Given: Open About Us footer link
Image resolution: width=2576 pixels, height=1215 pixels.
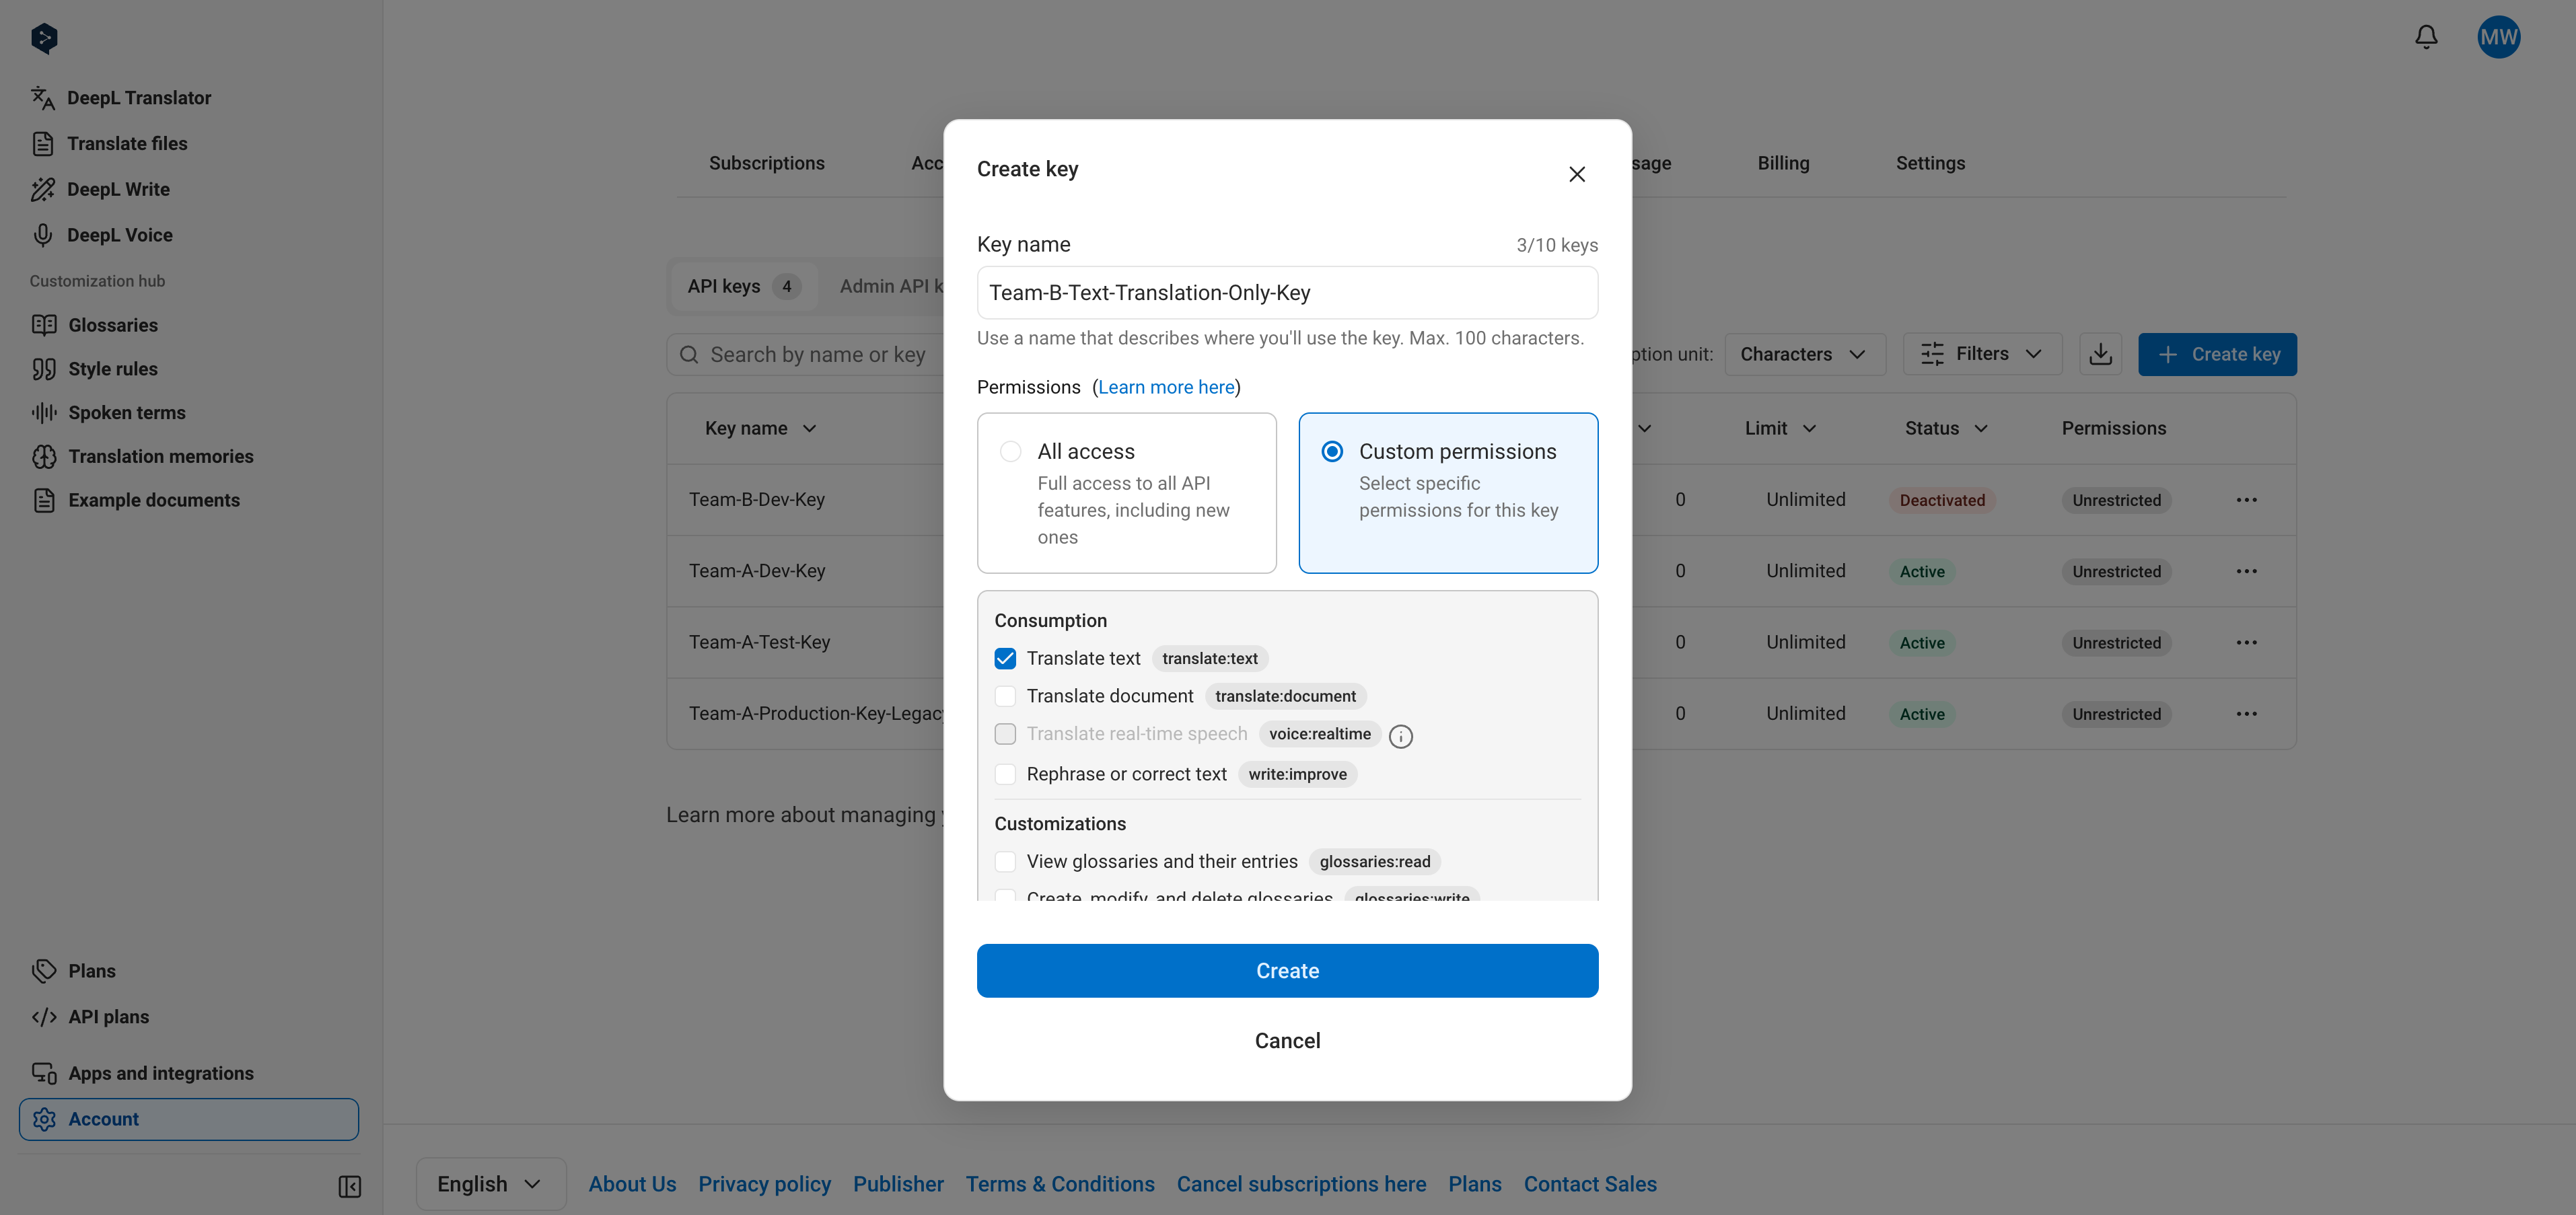Looking at the screenshot, I should (x=632, y=1184).
